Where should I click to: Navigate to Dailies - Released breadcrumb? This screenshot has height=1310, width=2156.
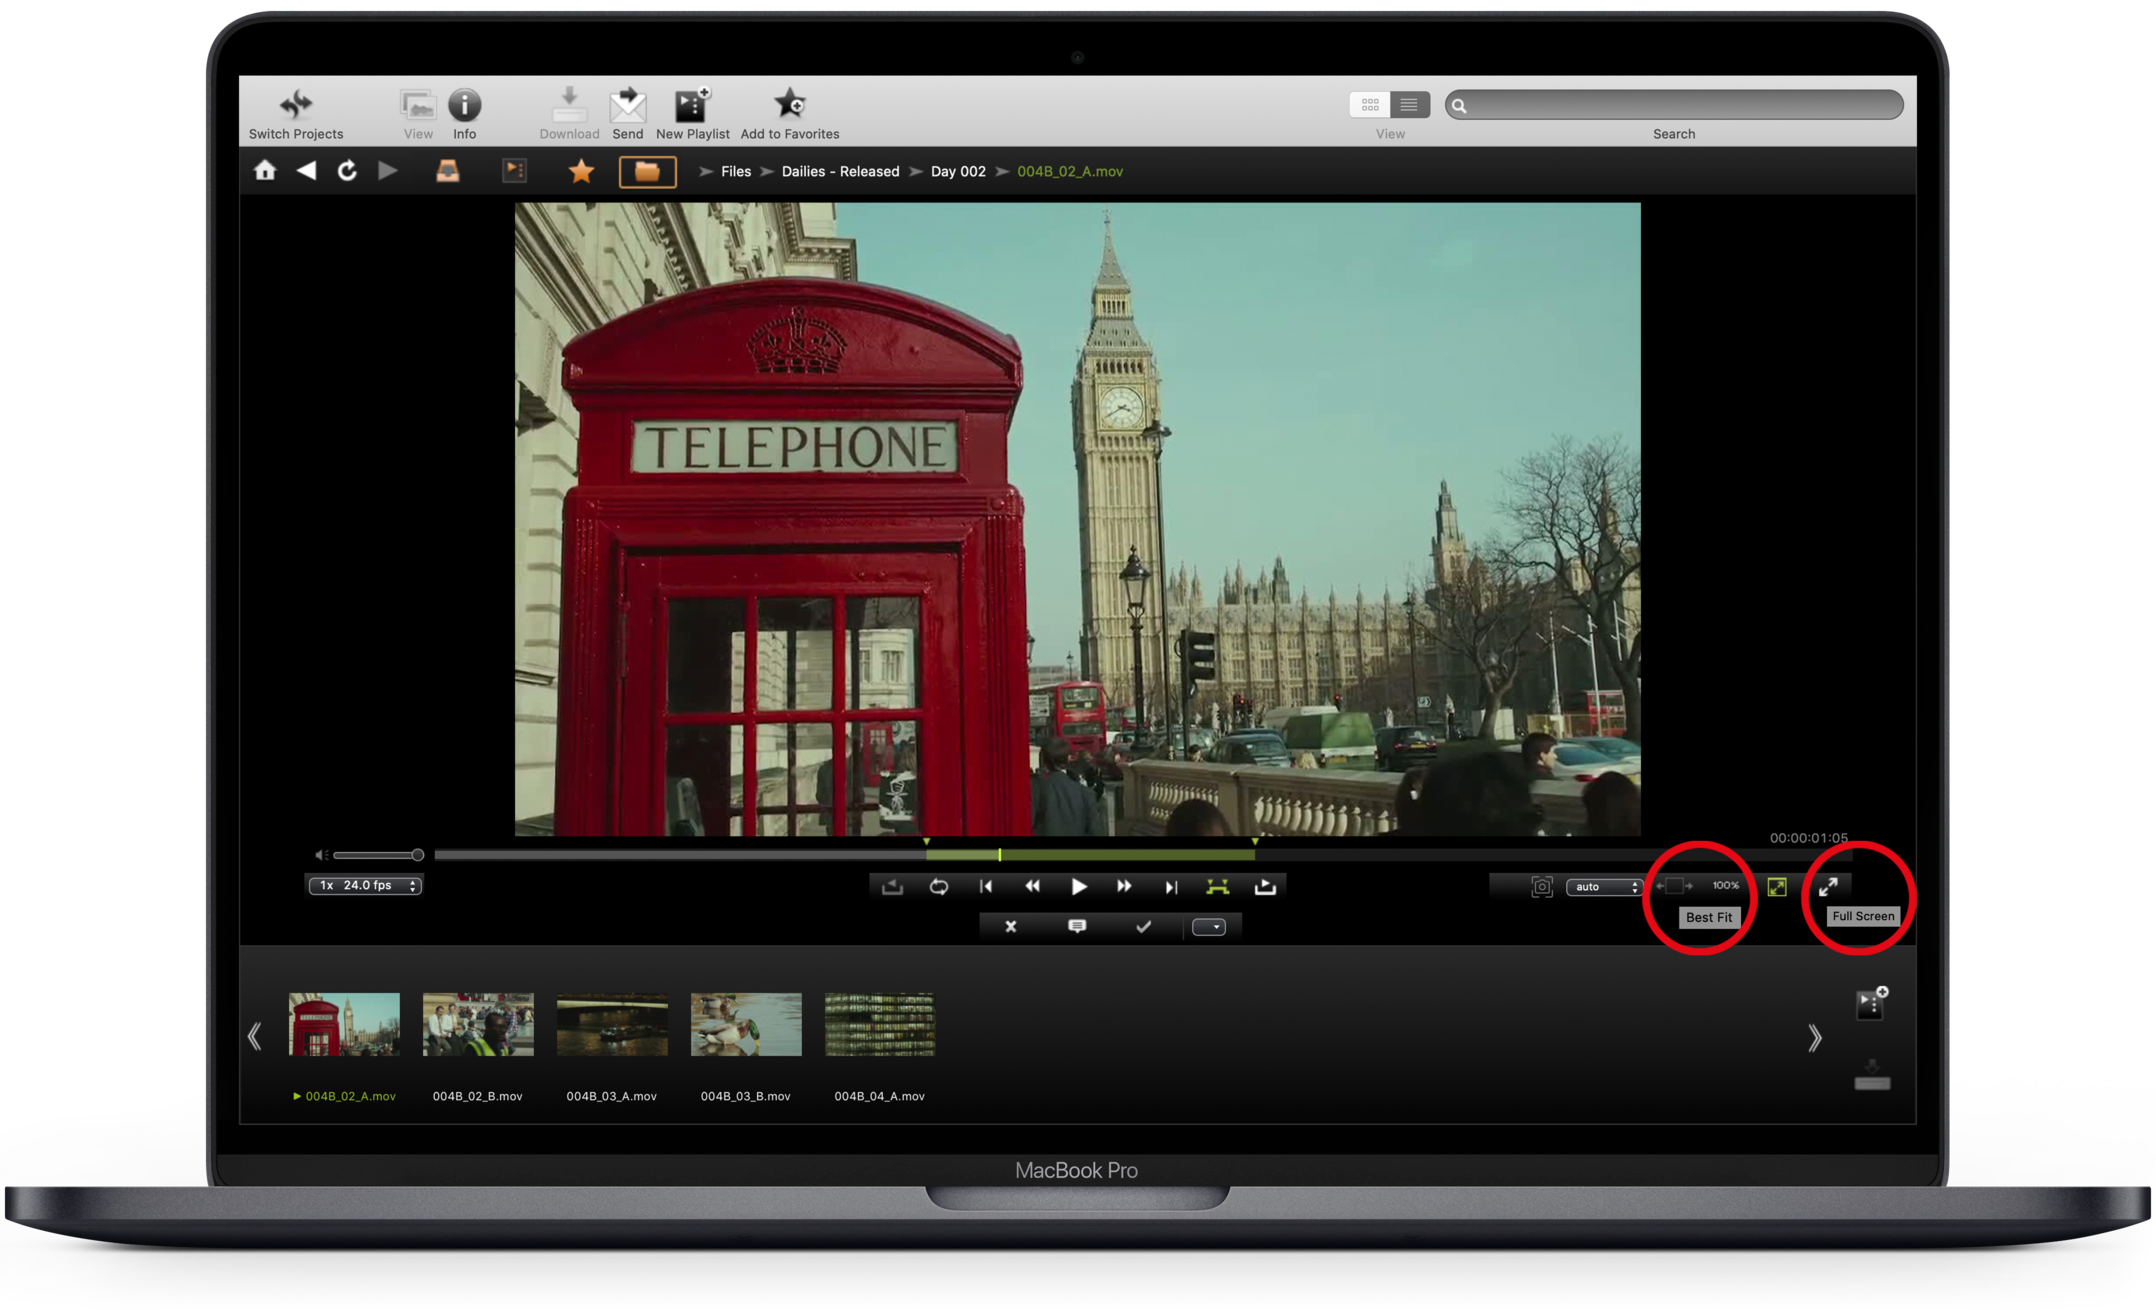pyautogui.click(x=840, y=171)
